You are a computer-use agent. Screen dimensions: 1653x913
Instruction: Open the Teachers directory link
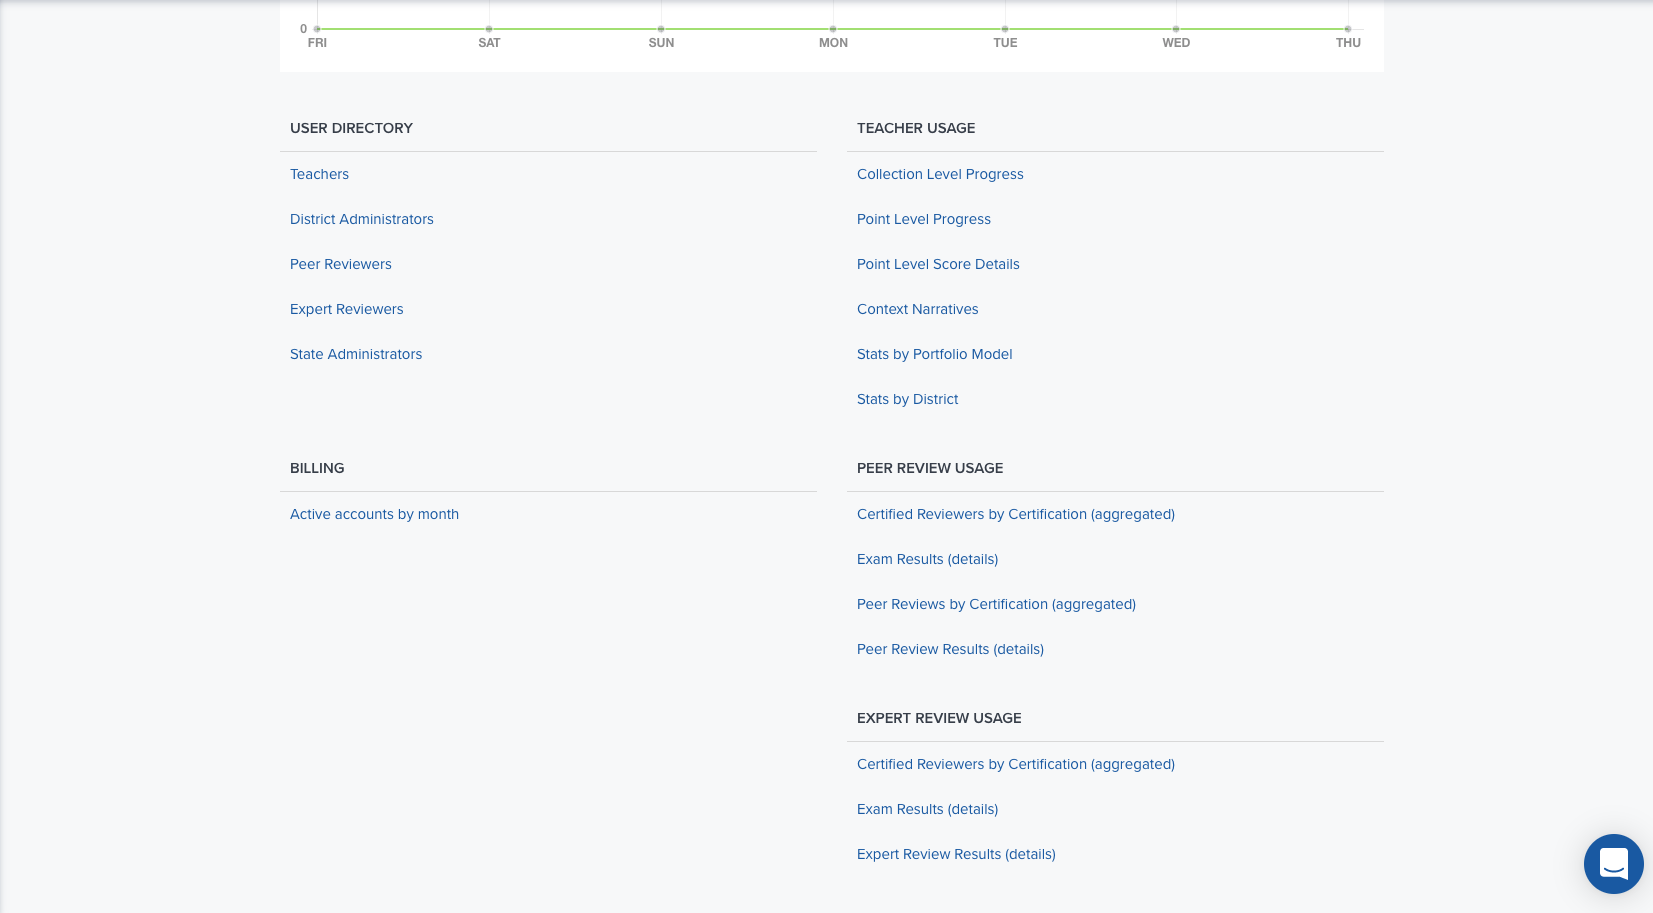click(319, 174)
